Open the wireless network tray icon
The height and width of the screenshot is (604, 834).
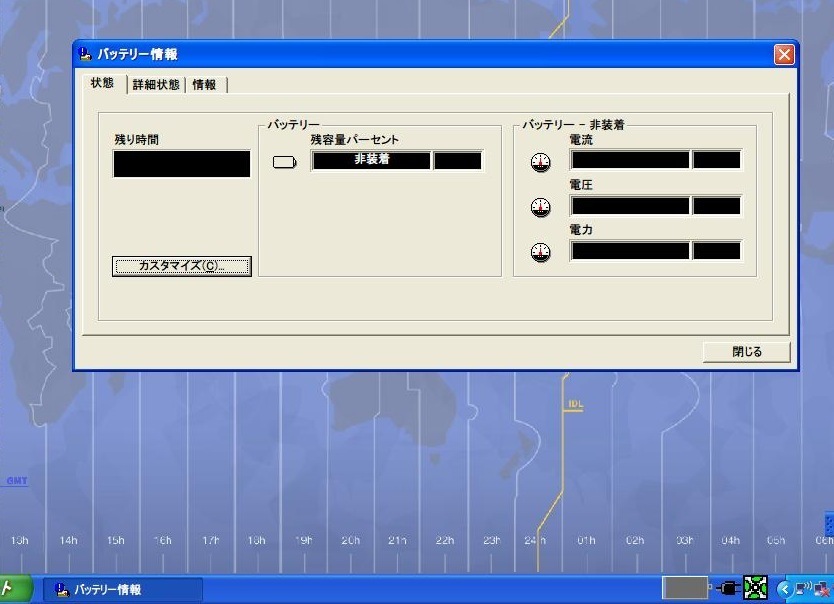(x=802, y=589)
